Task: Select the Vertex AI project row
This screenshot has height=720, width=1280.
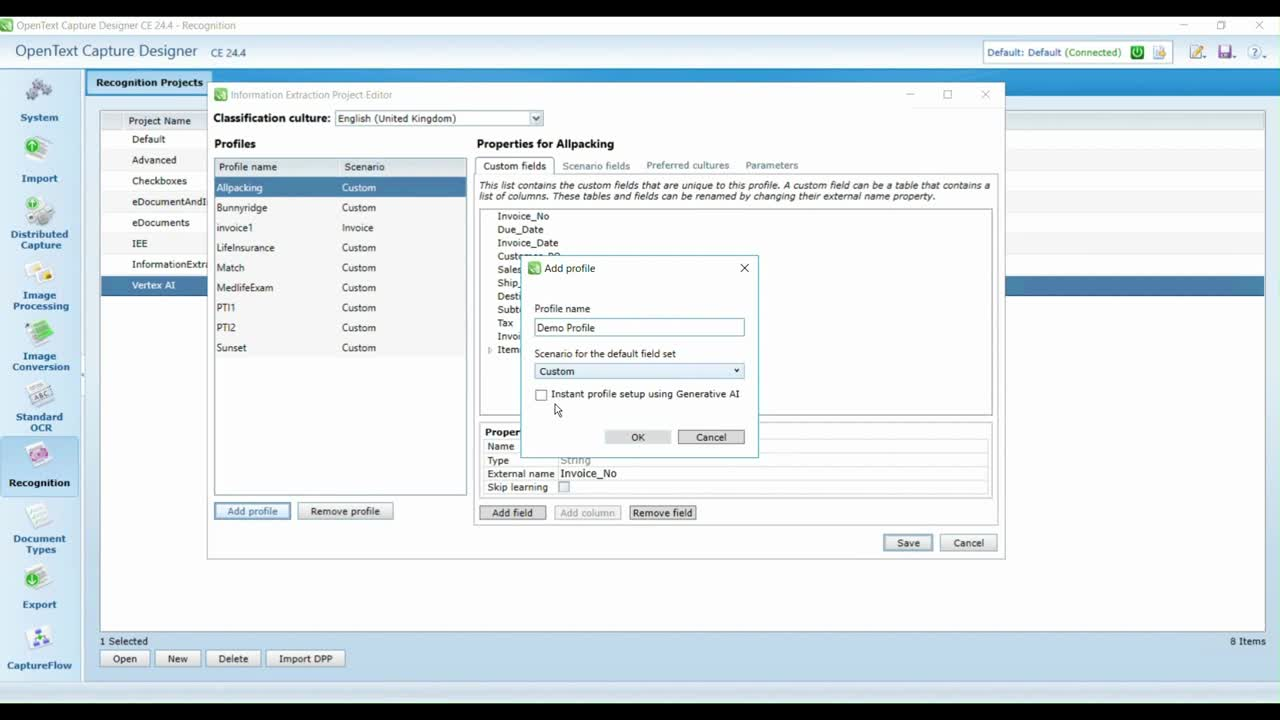Action: click(x=154, y=285)
